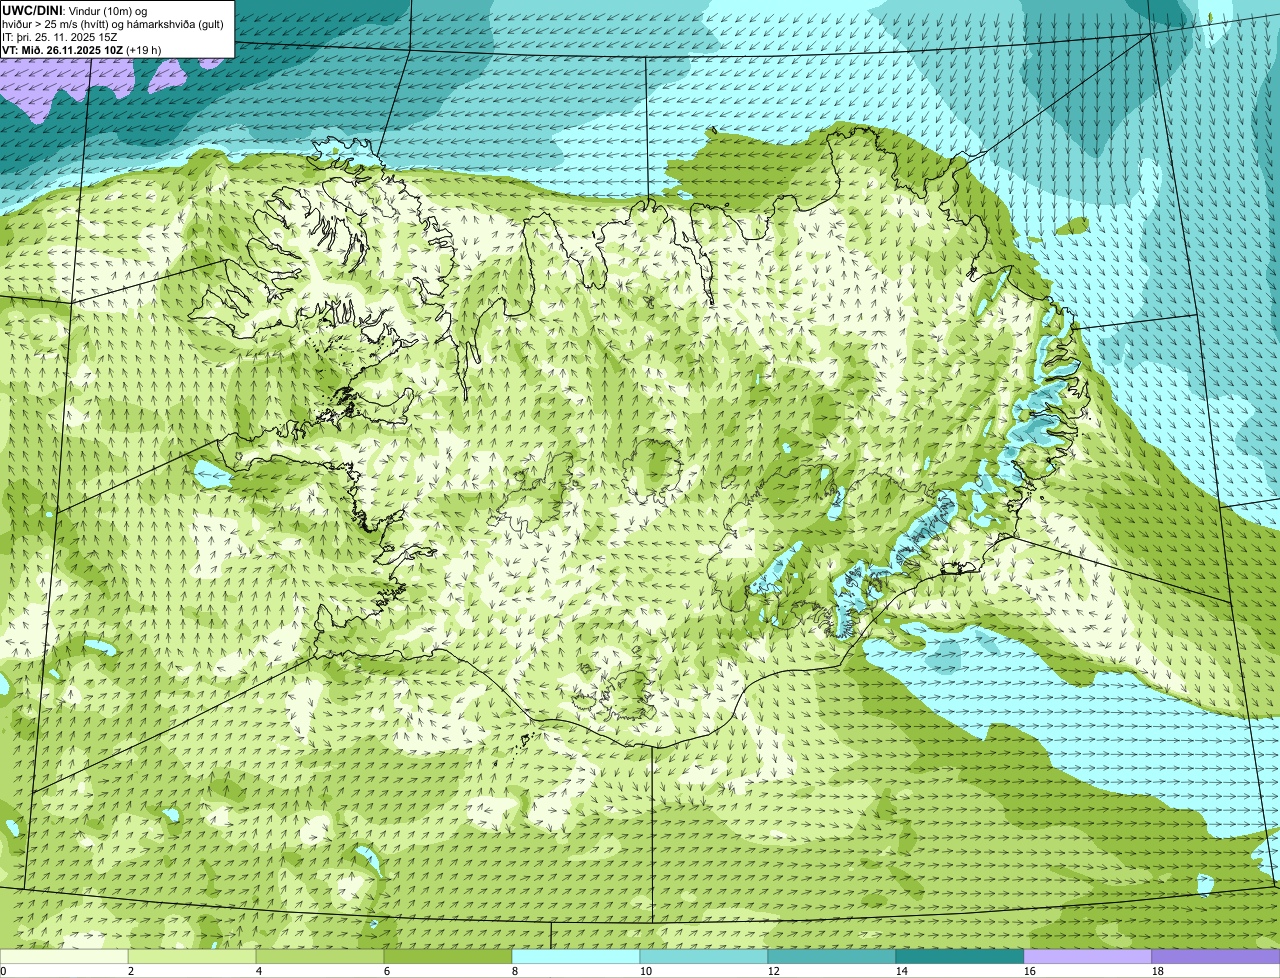Click the olive green 6–8 m/s legend swatch
Screen dimensions: 1280x978
pos(448,956)
